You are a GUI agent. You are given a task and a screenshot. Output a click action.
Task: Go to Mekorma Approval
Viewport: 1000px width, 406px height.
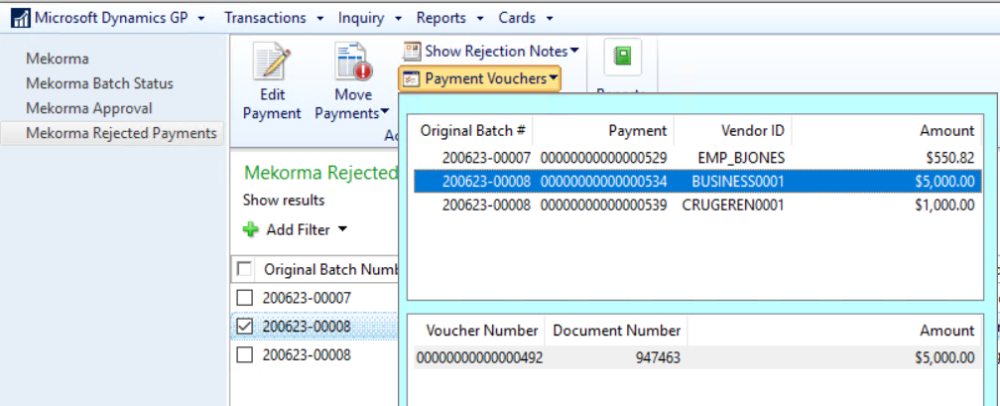tap(89, 108)
